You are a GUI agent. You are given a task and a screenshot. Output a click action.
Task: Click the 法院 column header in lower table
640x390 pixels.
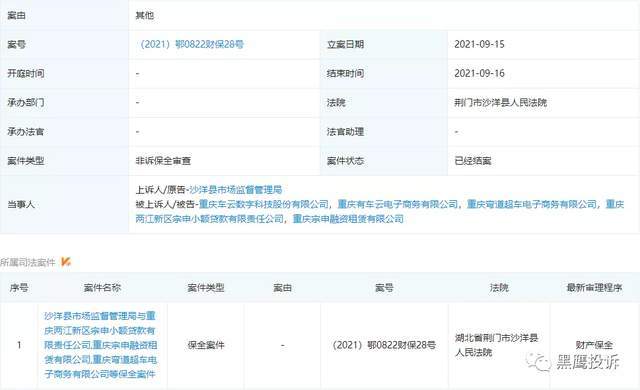(499, 288)
